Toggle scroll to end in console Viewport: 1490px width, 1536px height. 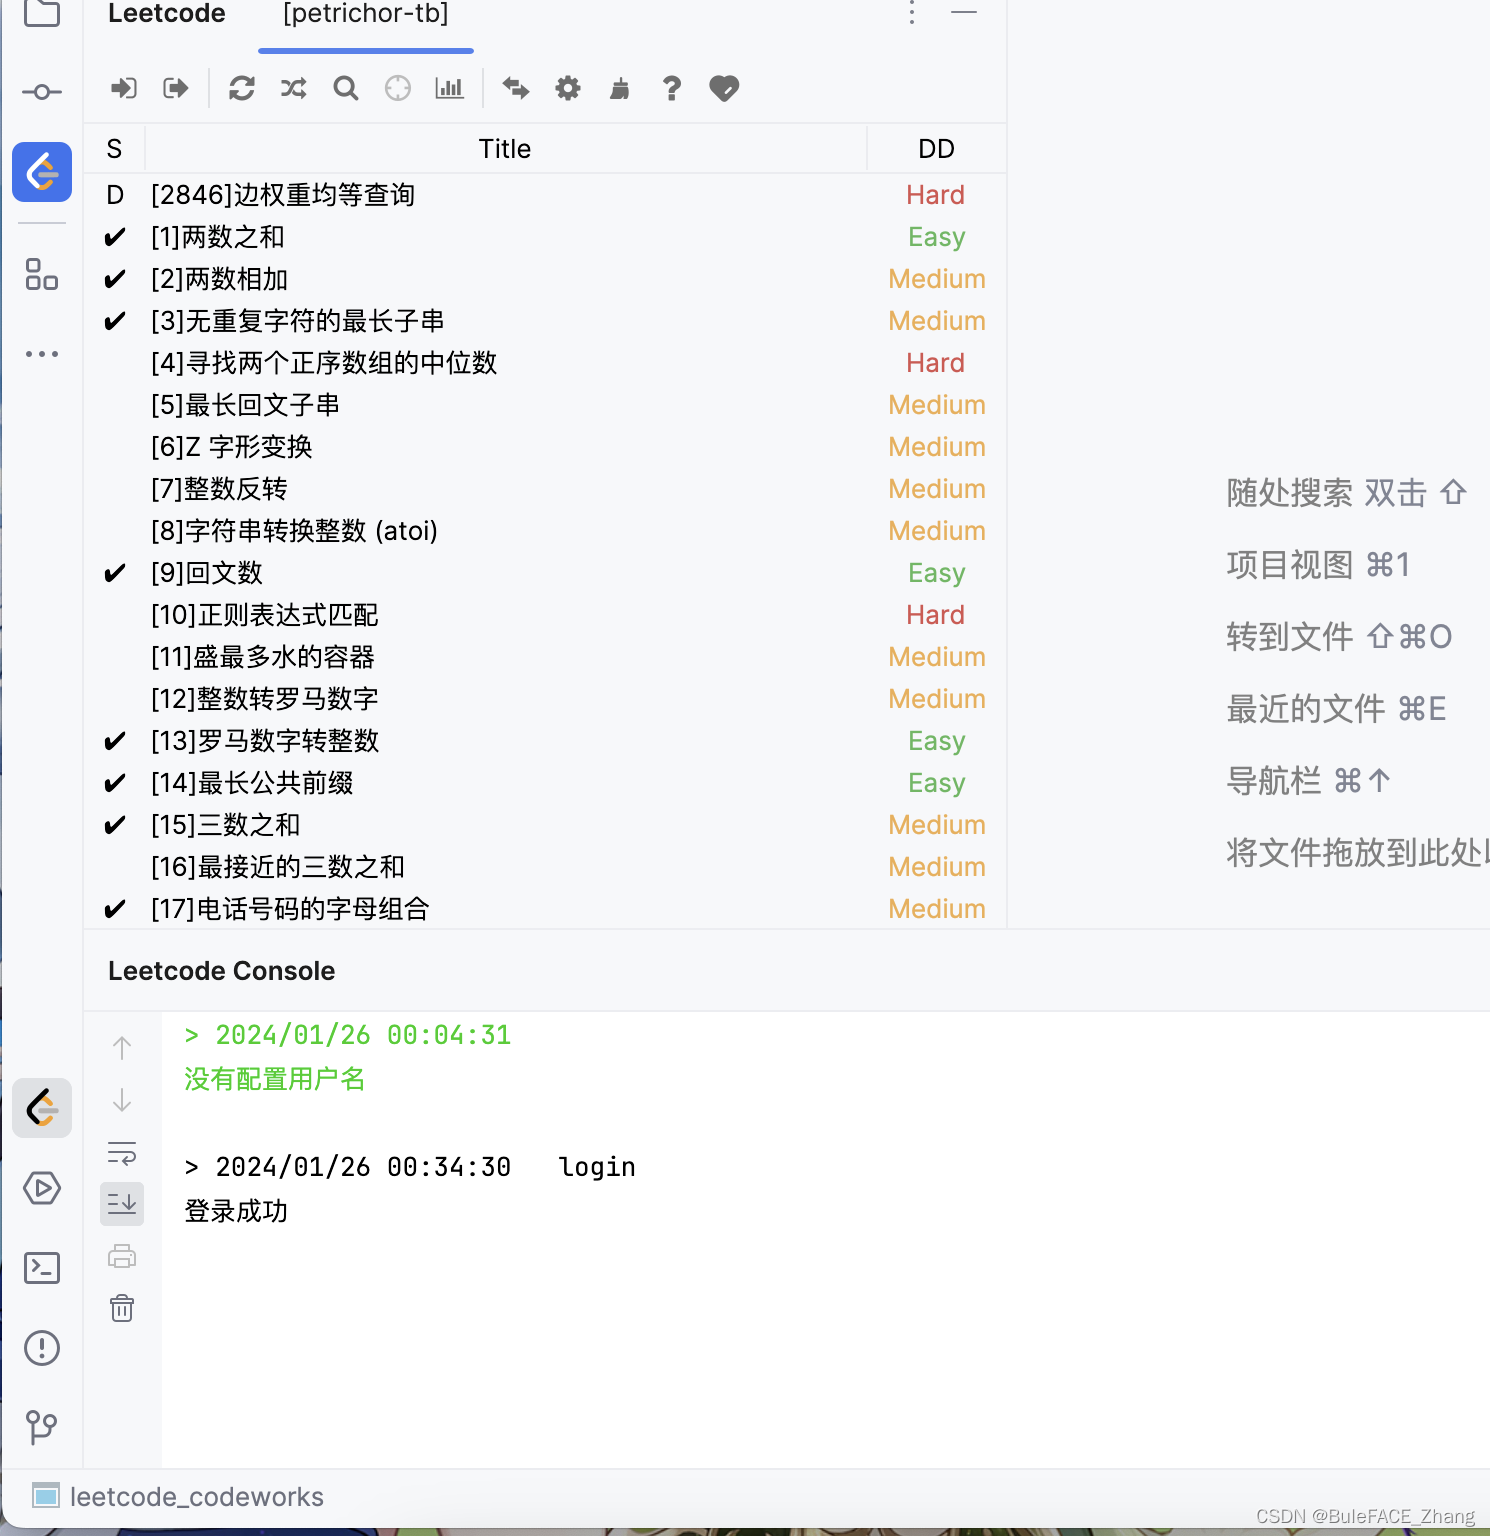[122, 1204]
